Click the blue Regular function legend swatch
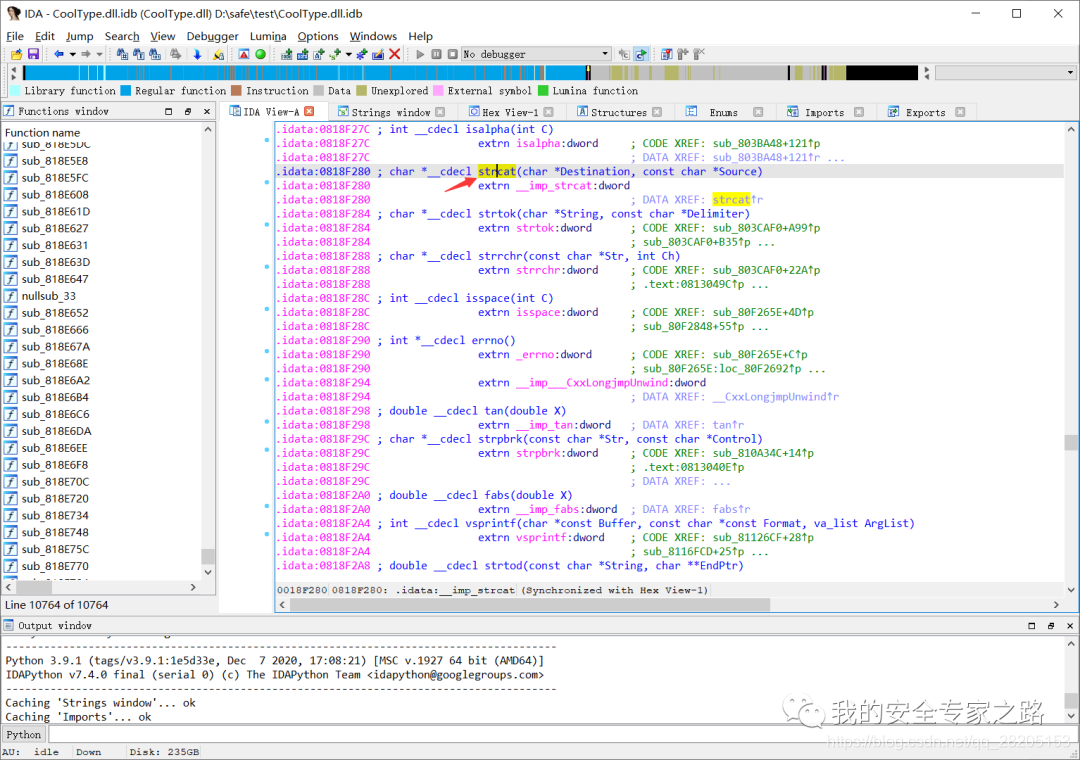The image size is (1080, 760). point(126,90)
